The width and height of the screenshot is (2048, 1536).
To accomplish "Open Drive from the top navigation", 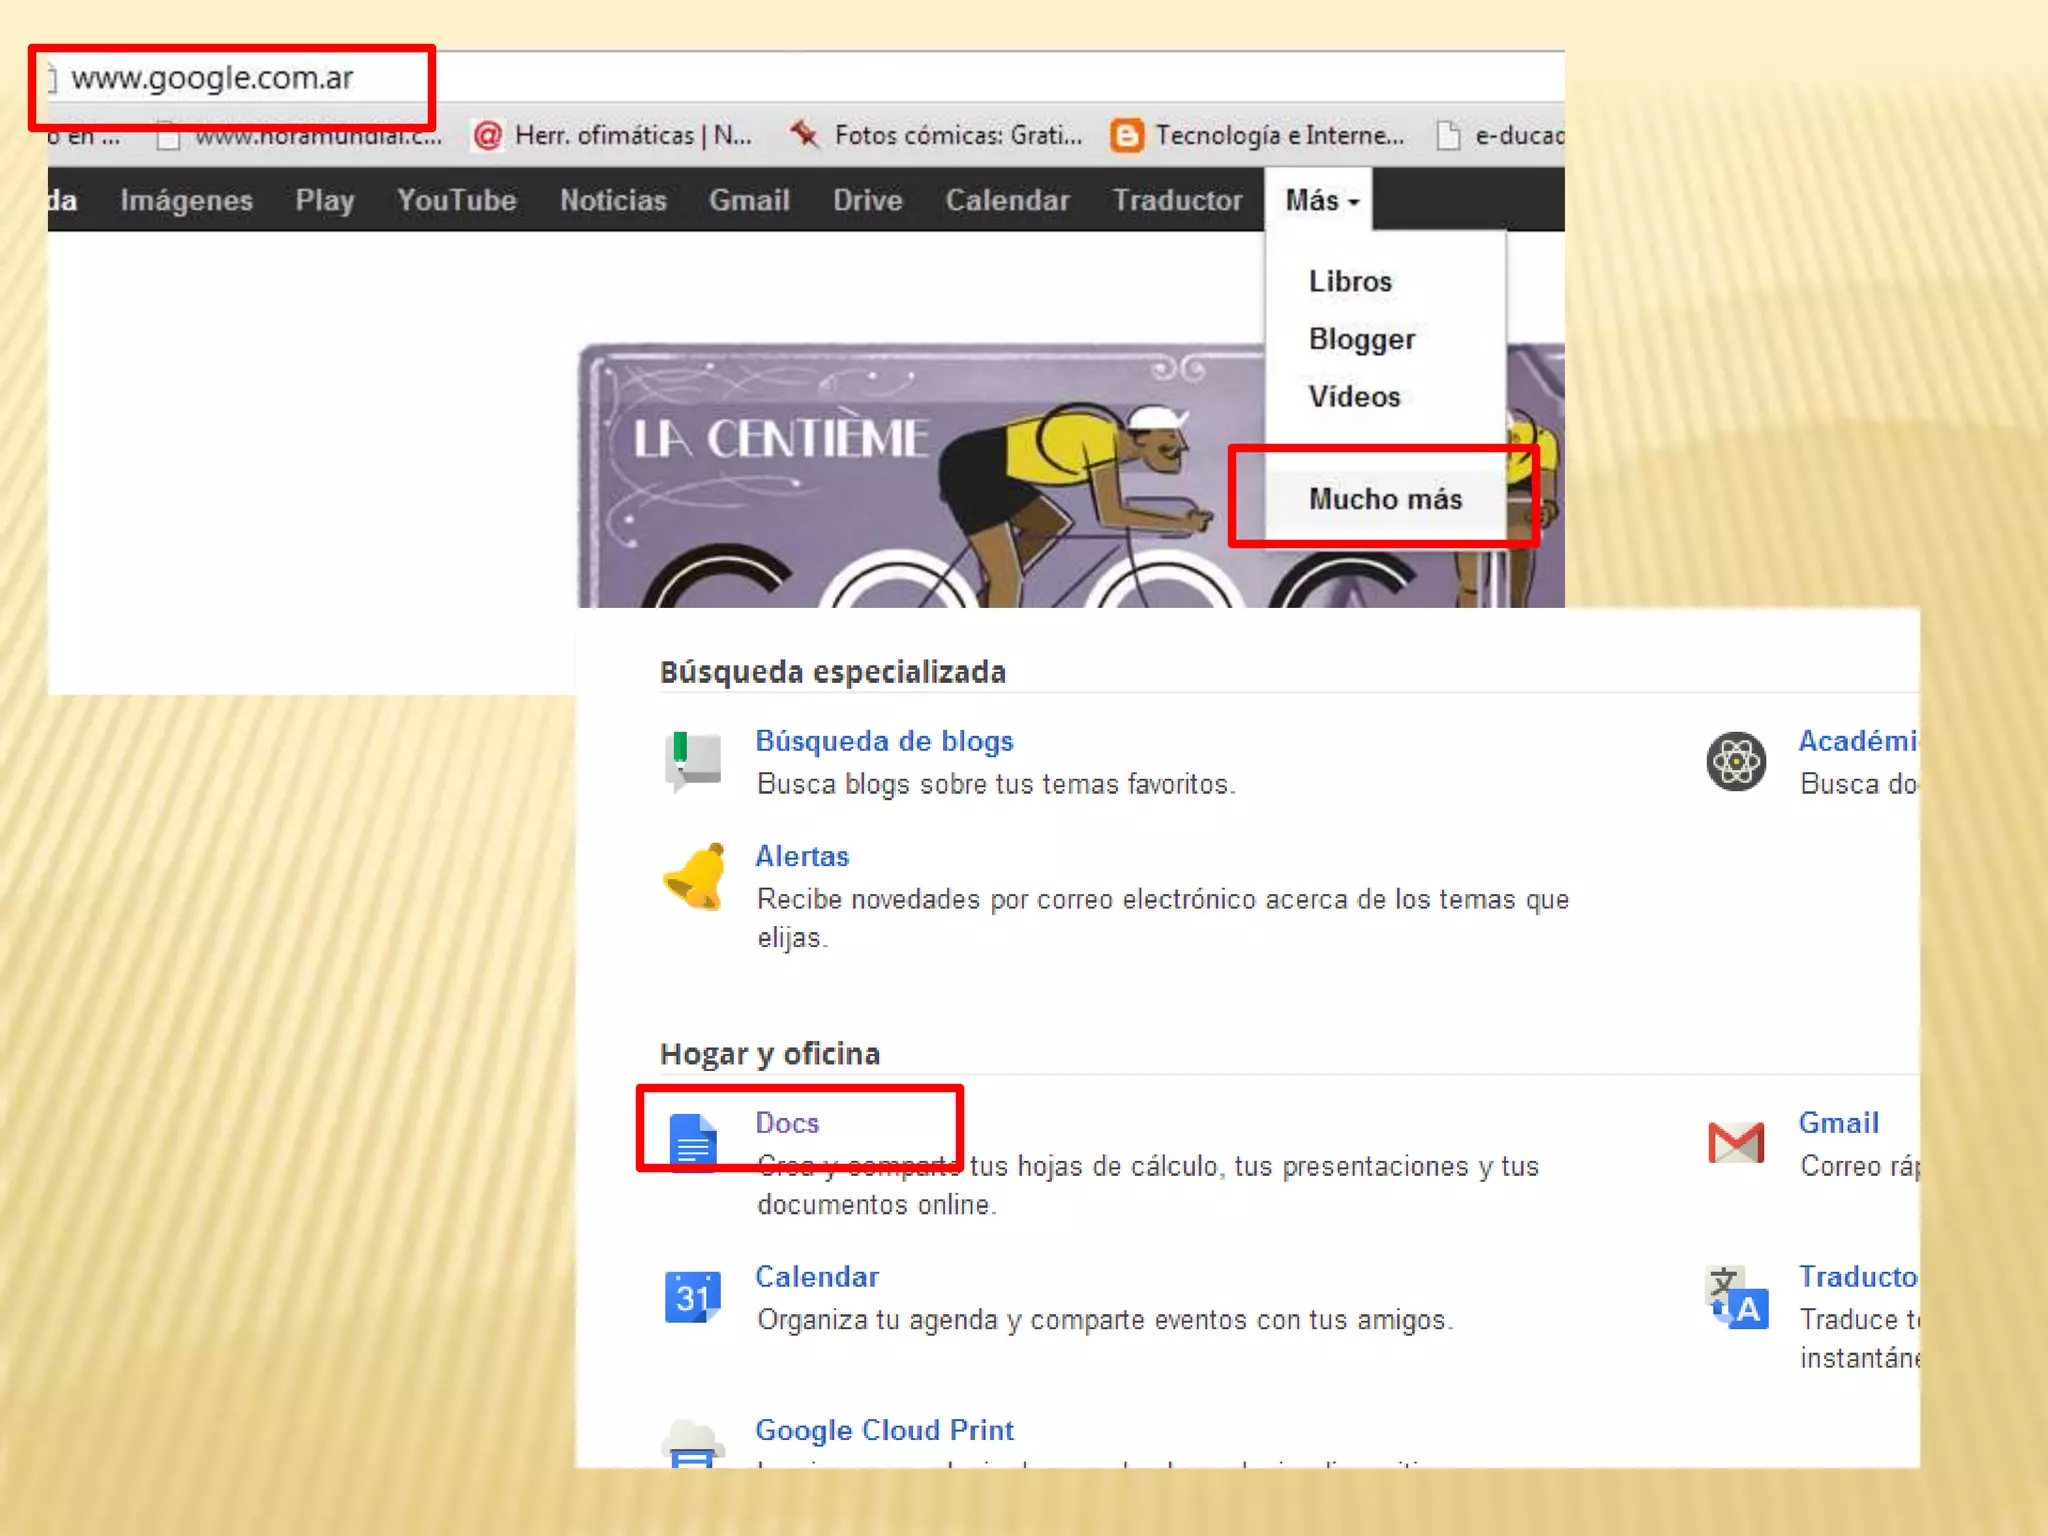I will 867,201.
